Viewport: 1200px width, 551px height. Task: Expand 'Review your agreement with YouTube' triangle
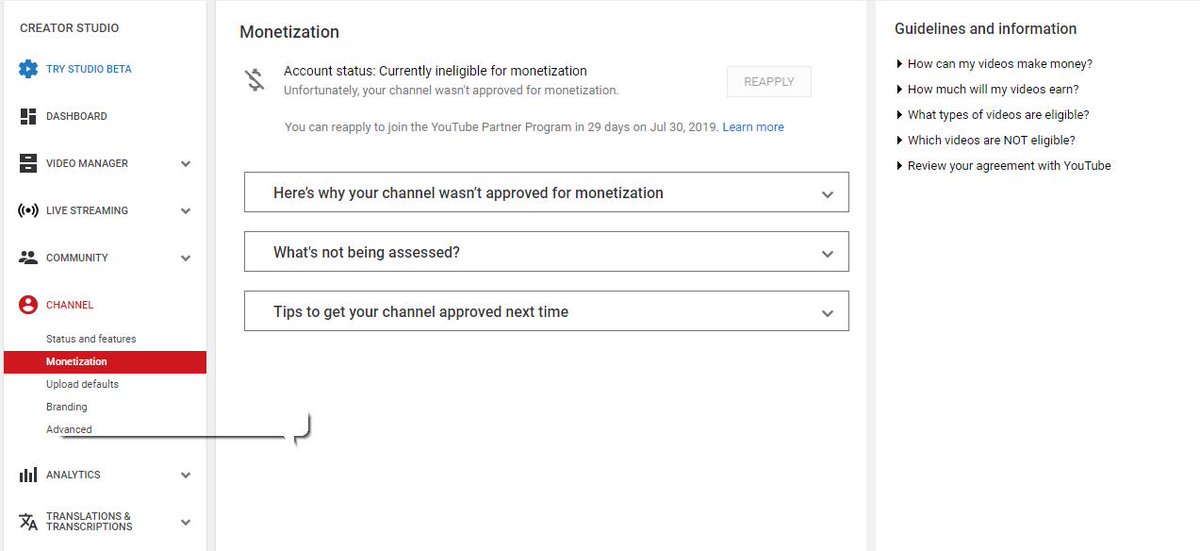[900, 166]
